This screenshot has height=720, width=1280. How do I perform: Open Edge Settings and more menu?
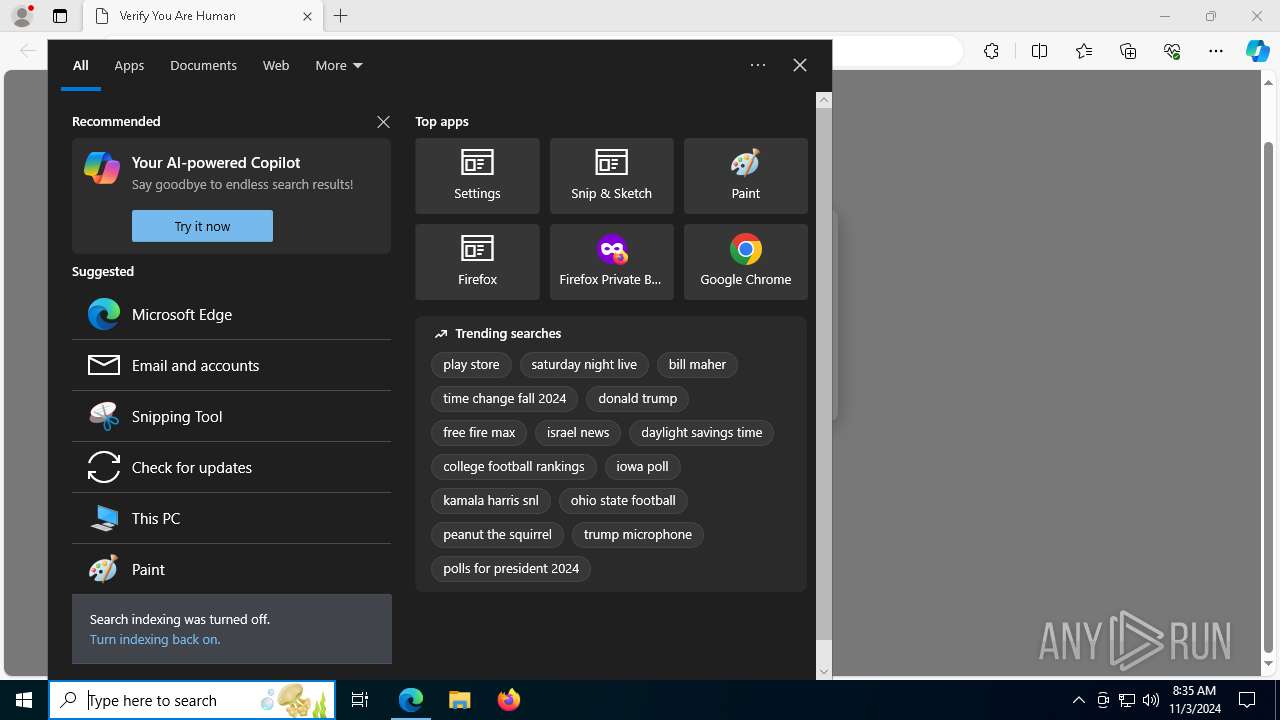point(1216,51)
